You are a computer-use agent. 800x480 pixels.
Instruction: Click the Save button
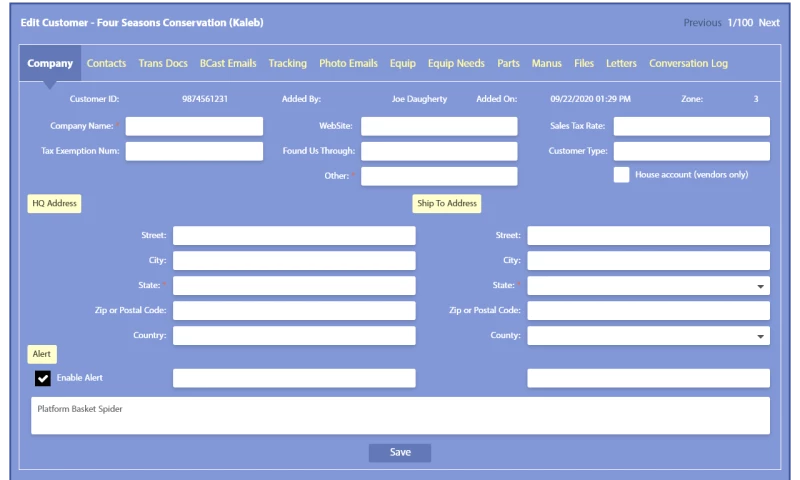(400, 452)
